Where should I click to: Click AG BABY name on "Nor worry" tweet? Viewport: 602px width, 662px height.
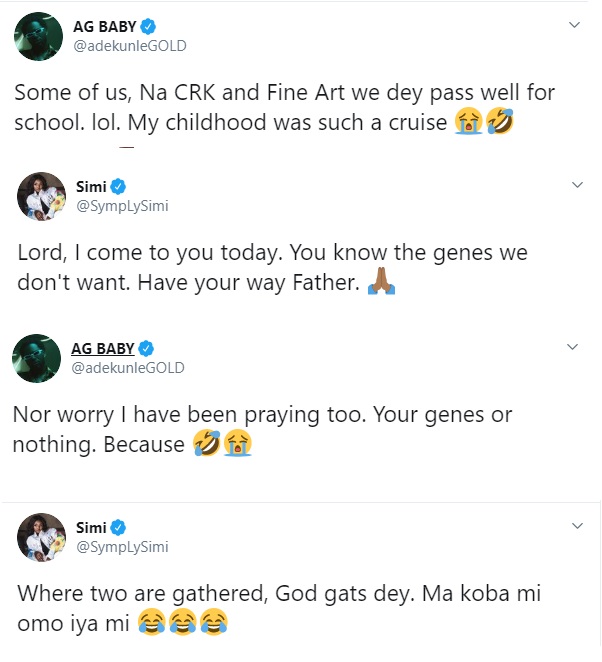point(103,348)
